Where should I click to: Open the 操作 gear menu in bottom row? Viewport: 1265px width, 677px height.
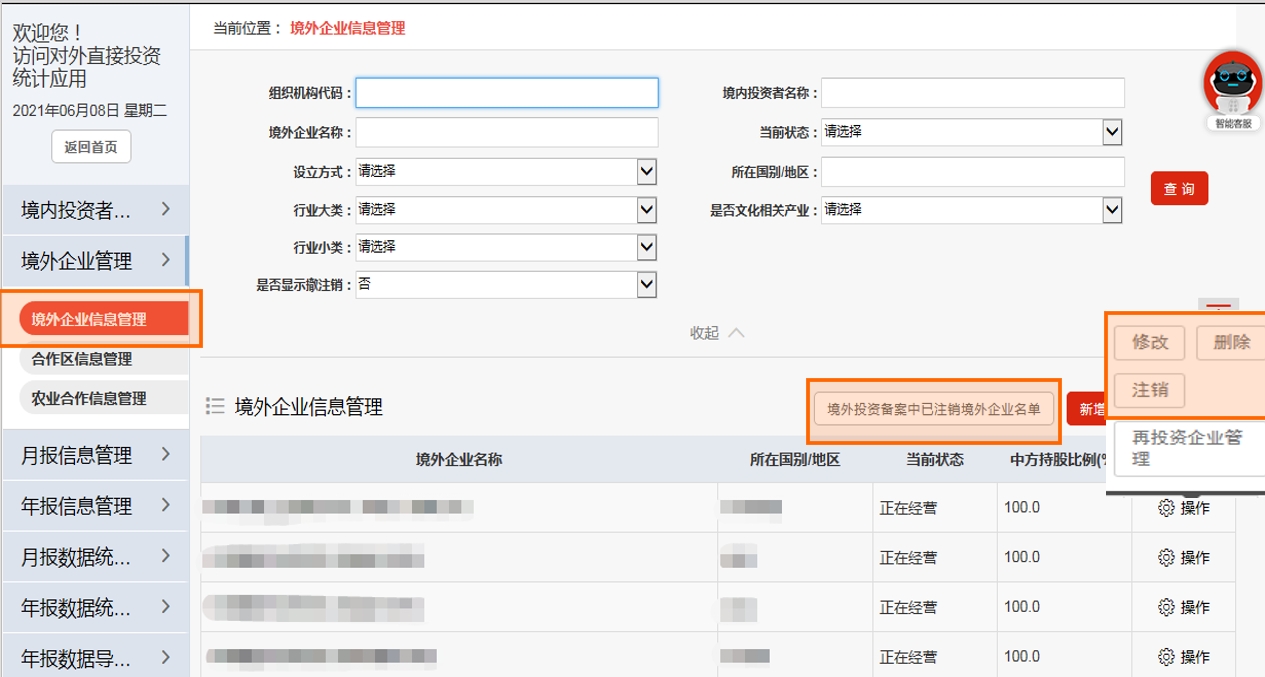tap(1183, 656)
